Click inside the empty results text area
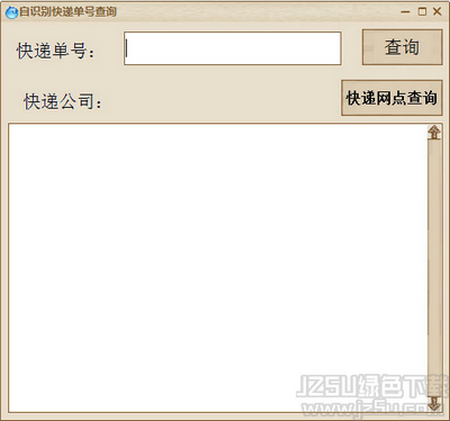The height and width of the screenshot is (421, 450). 218,268
